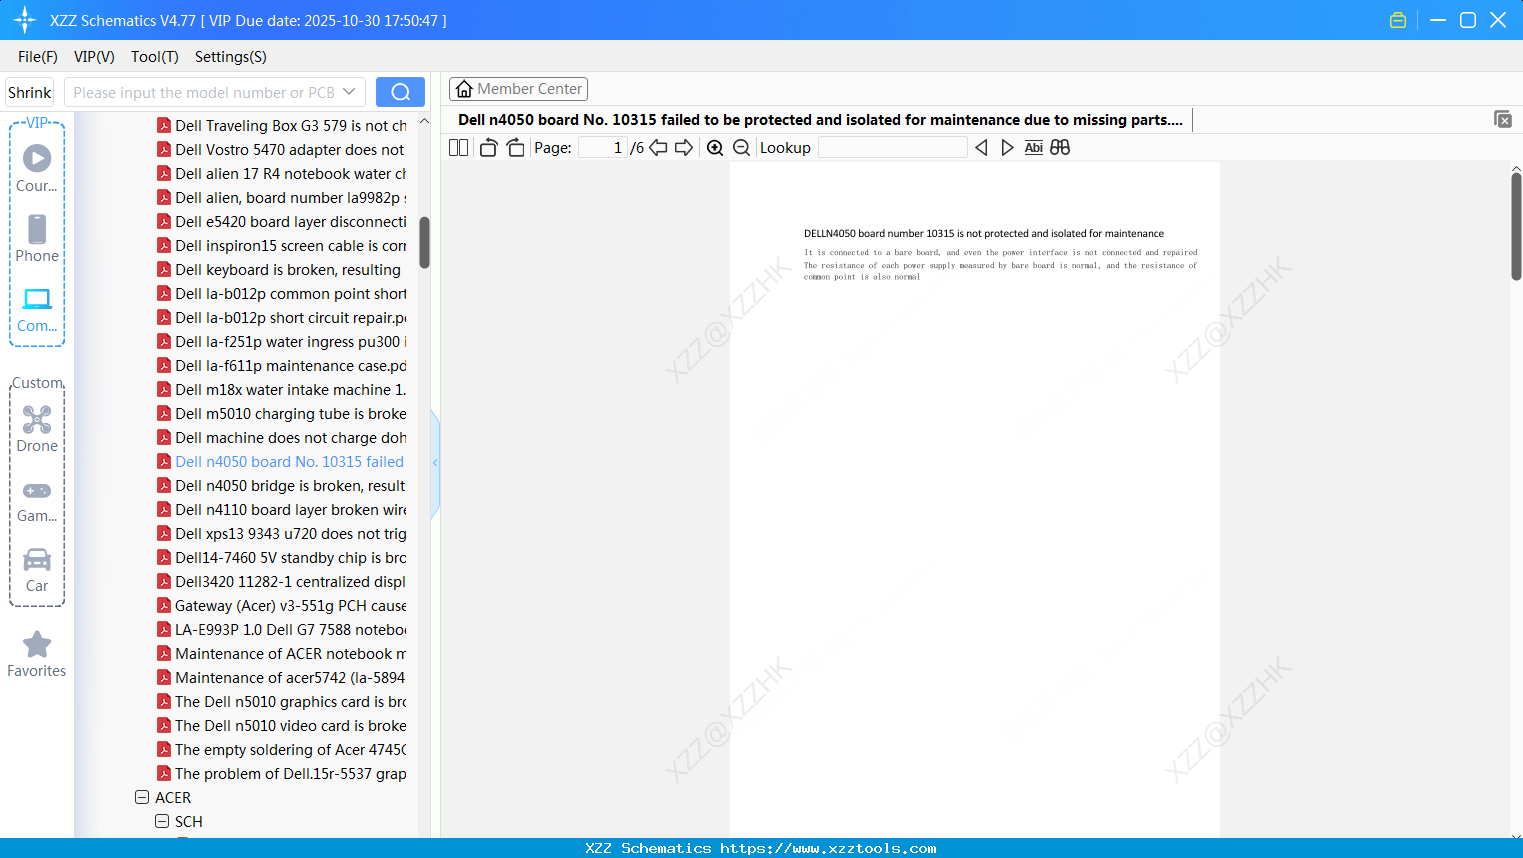Open 'Dell Traveling Box G3 579' file
Screen dimensions: 1523x858
pyautogui.click(x=281, y=126)
